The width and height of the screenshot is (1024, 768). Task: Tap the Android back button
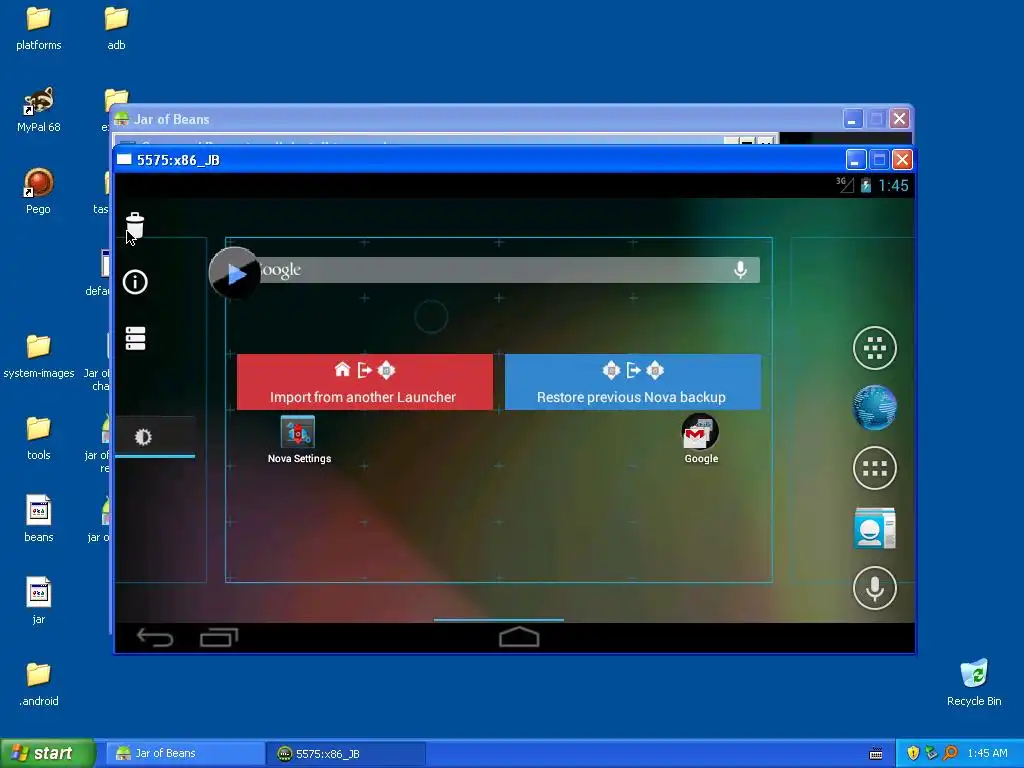pyautogui.click(x=155, y=637)
